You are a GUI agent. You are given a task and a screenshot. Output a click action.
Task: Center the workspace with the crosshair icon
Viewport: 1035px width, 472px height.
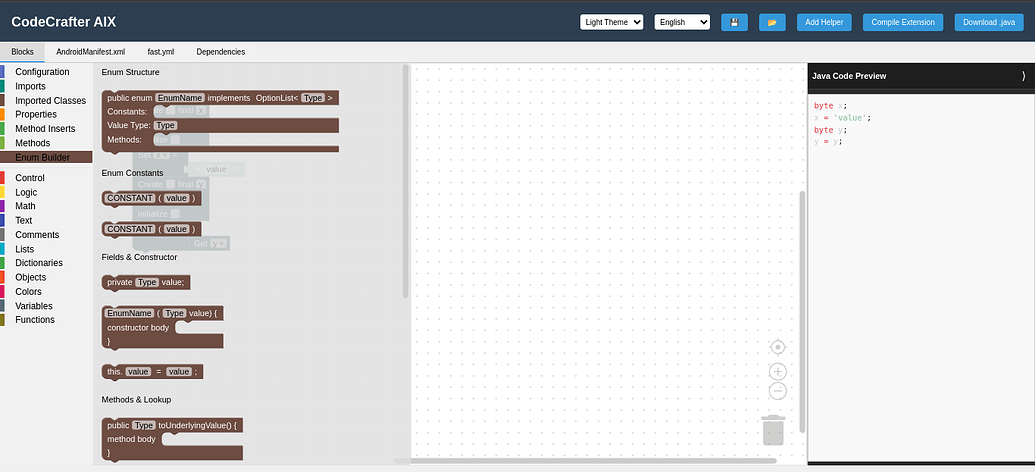click(778, 347)
